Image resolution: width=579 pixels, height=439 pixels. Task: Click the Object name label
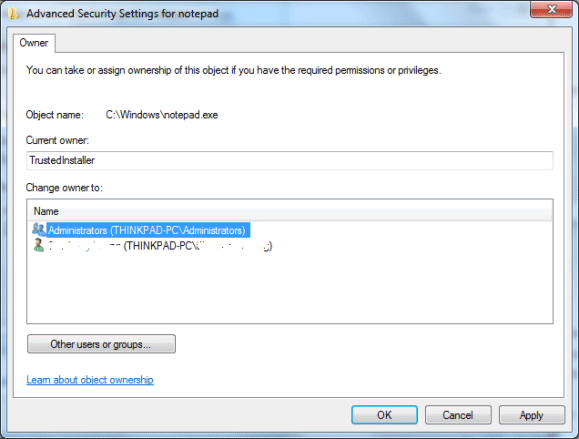coord(55,115)
